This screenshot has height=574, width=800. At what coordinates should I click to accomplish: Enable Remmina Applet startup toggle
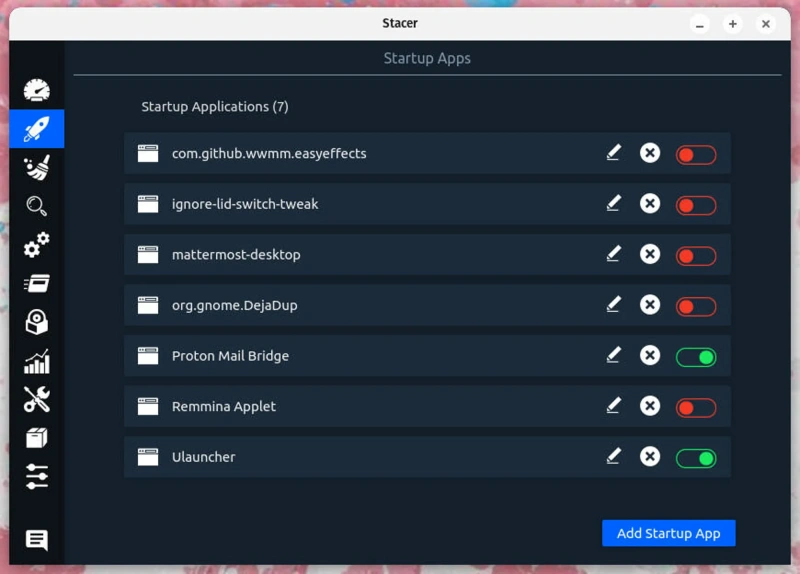pos(696,407)
